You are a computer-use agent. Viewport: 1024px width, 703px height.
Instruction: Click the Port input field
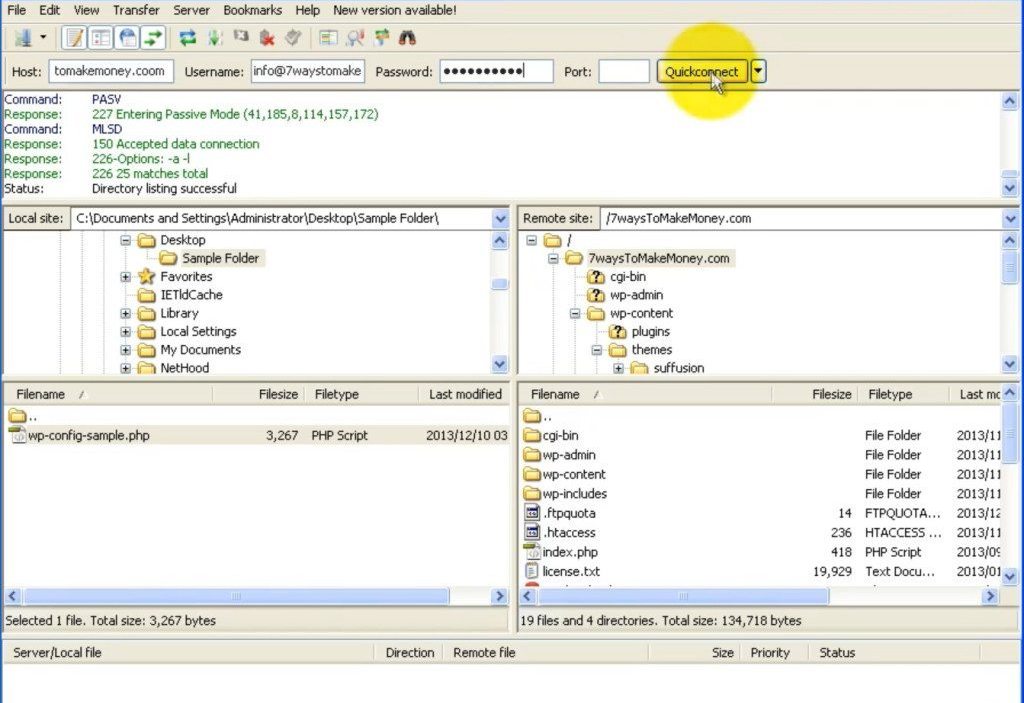624,71
